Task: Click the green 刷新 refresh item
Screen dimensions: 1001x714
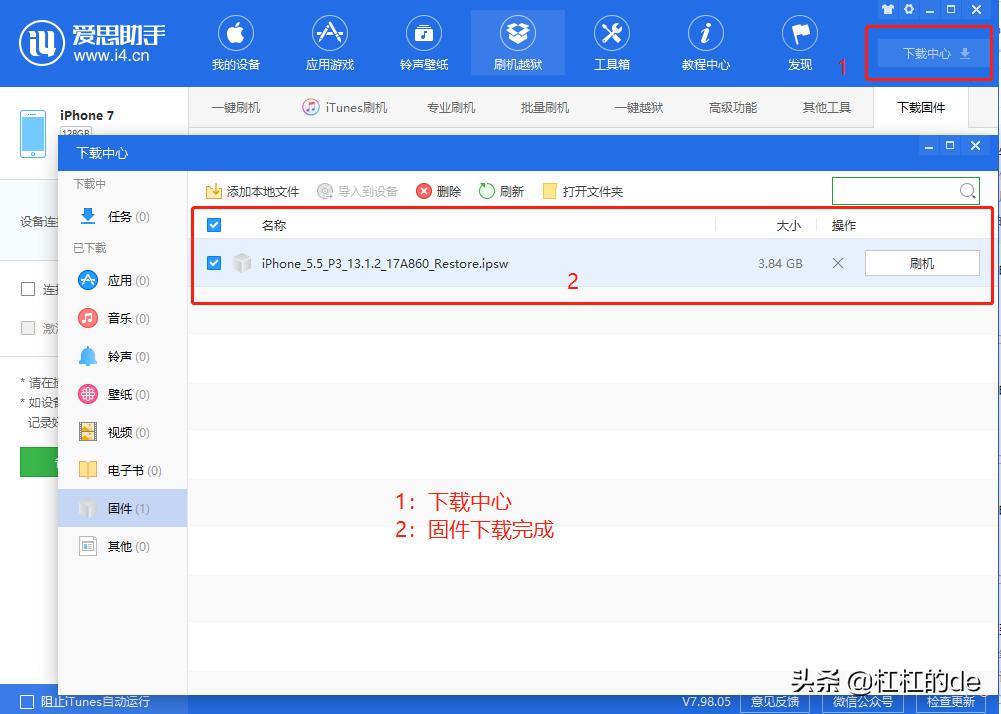Action: point(502,191)
